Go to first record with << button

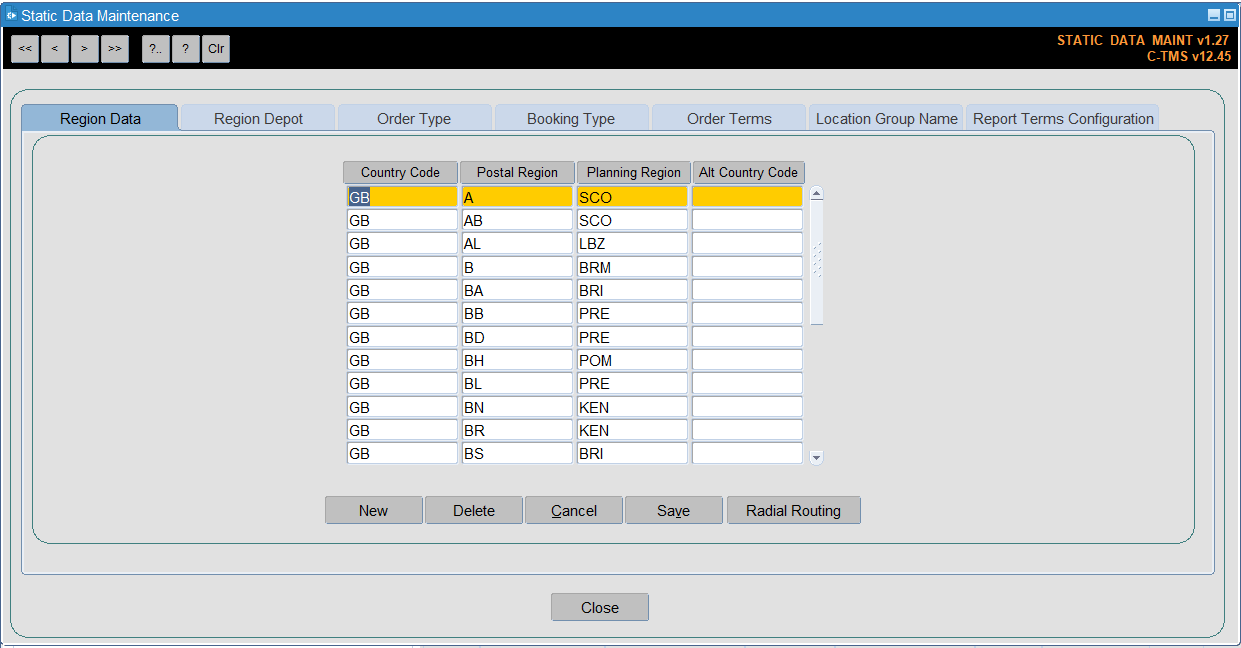(x=25, y=48)
